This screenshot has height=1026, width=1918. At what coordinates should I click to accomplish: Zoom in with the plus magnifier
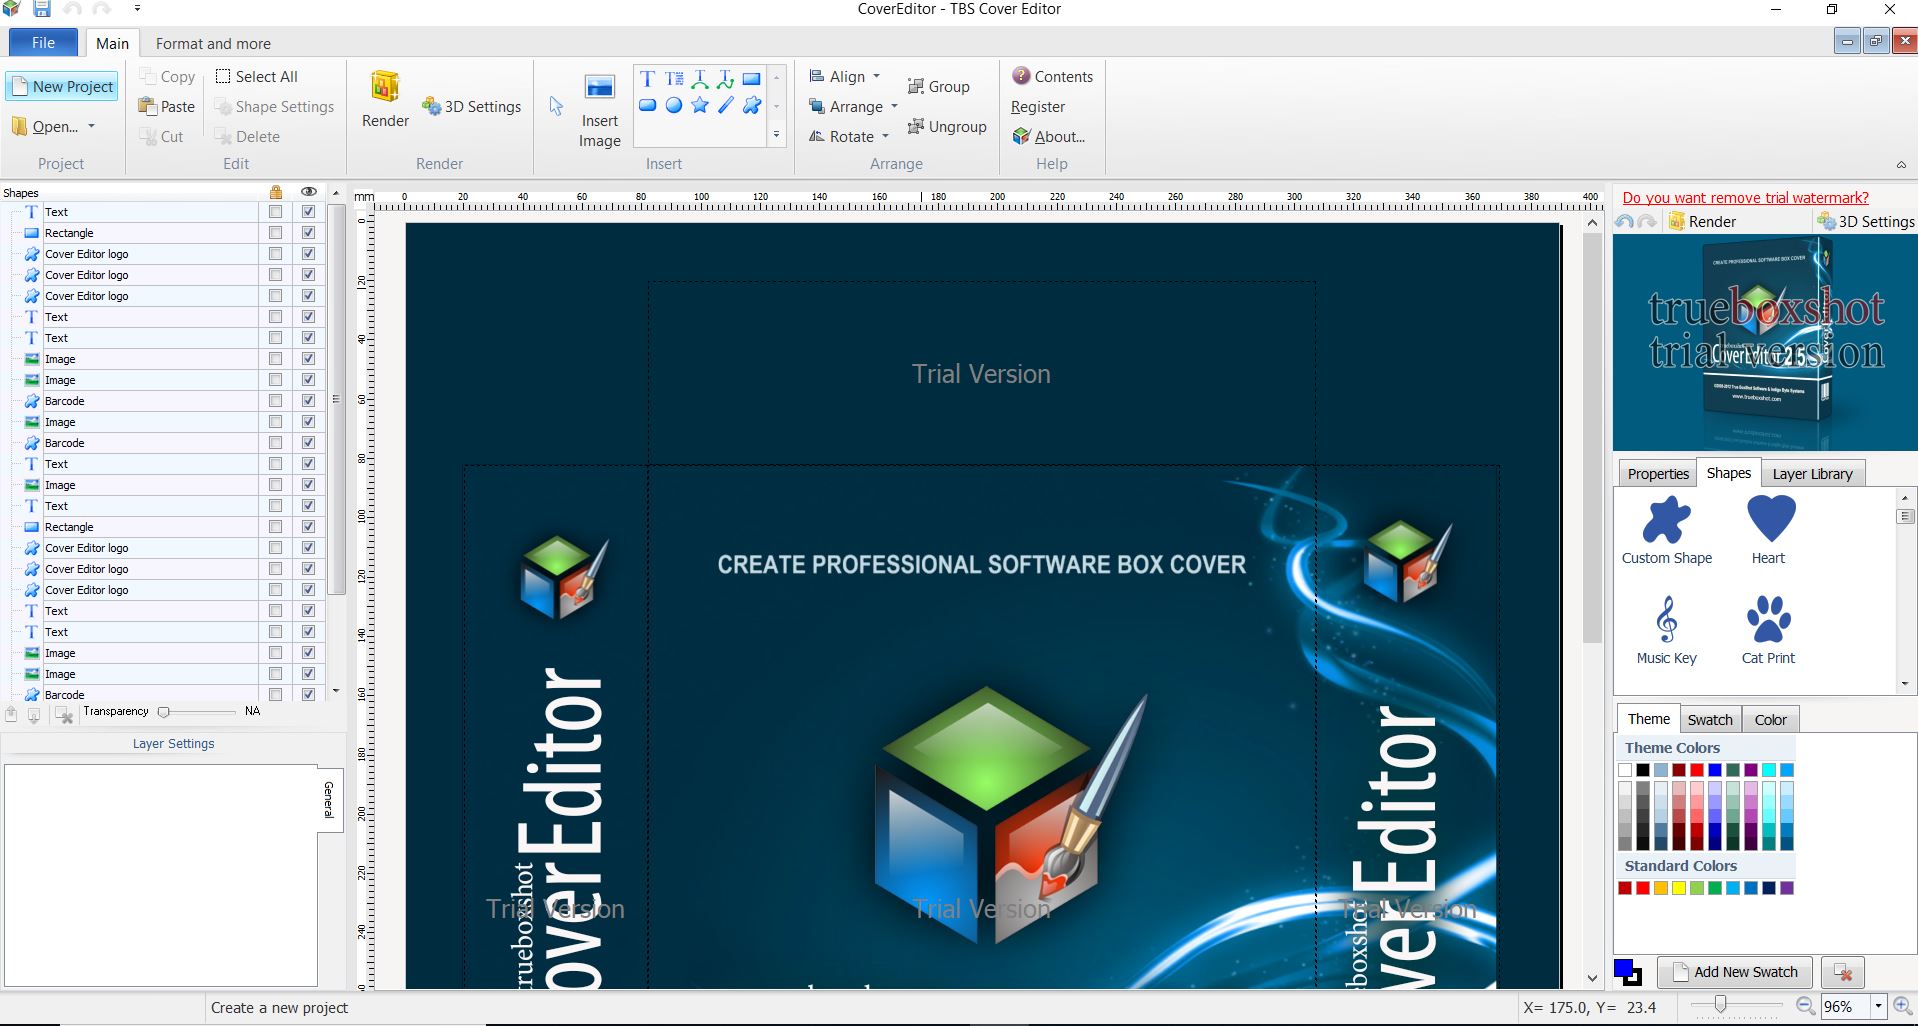[1902, 1007]
